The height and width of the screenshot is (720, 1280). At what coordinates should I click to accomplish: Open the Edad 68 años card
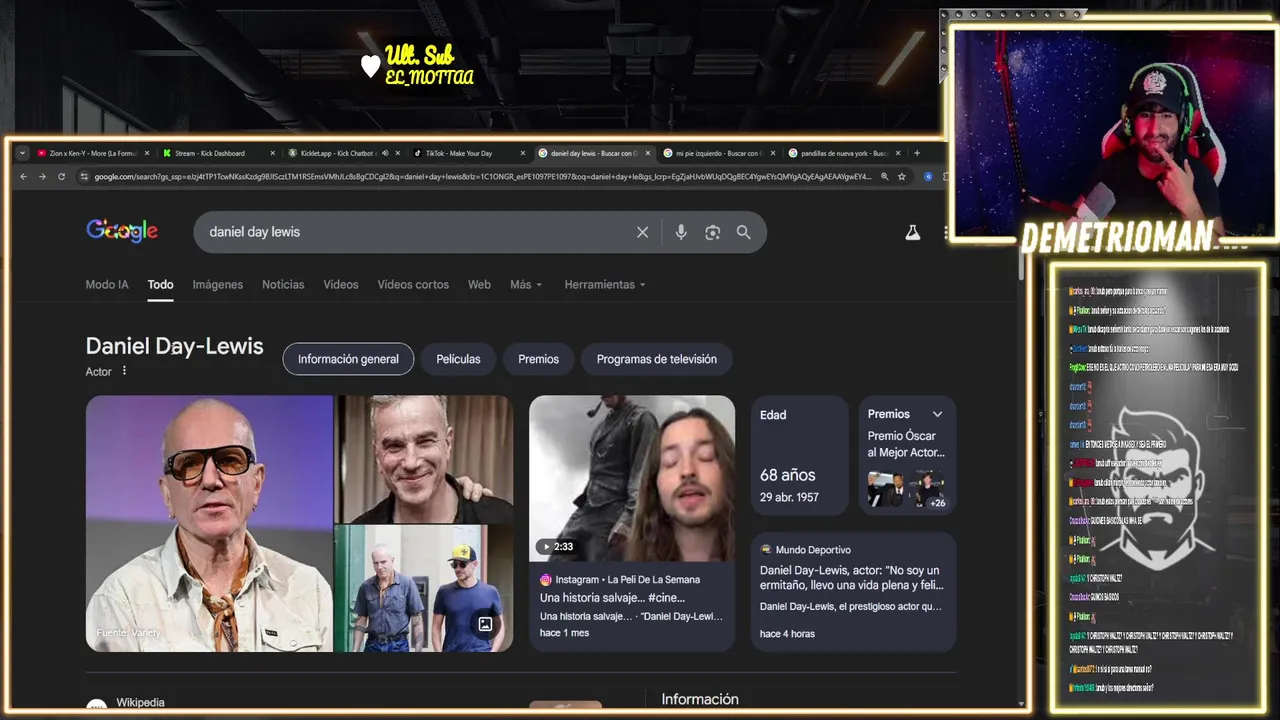point(800,456)
